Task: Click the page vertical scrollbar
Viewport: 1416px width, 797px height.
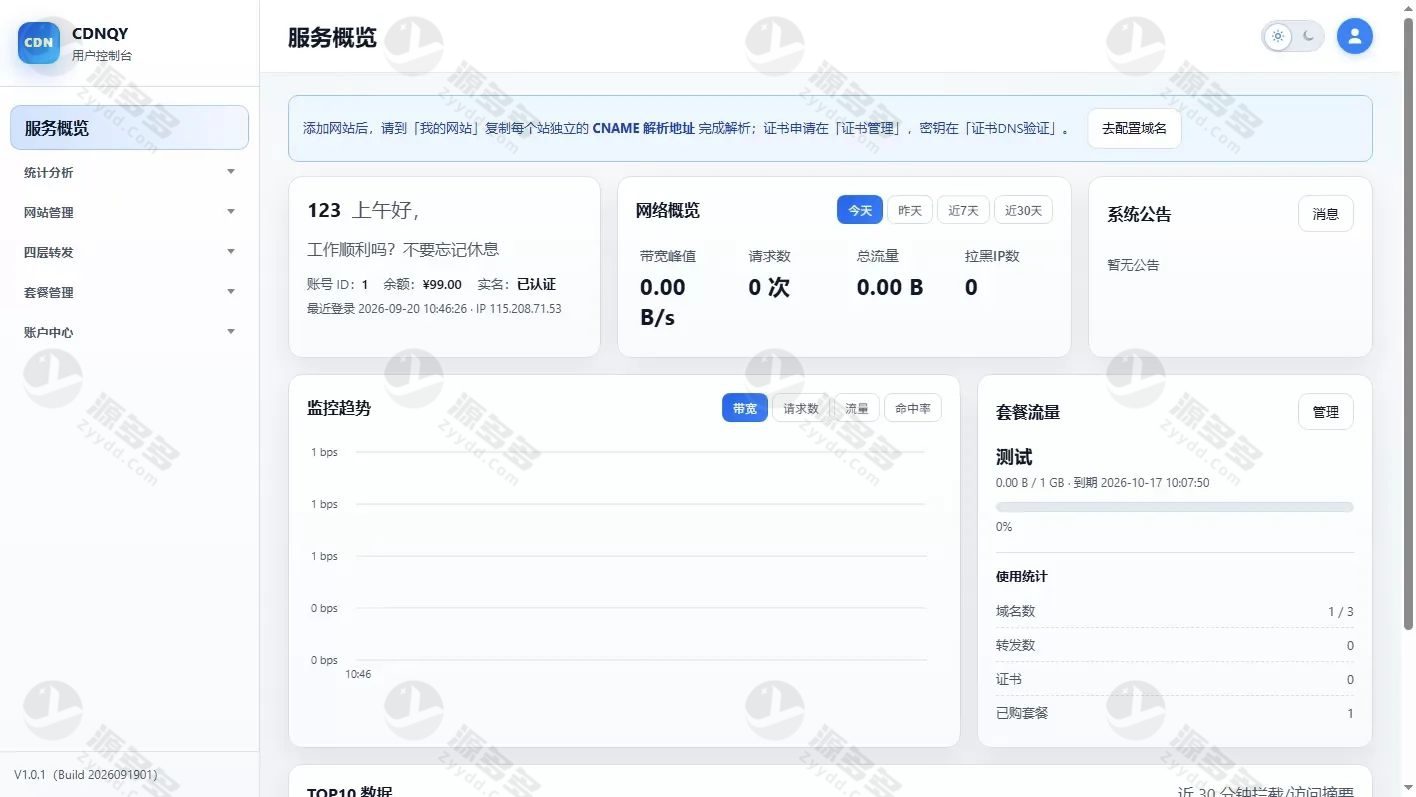Action: pos(1409,325)
